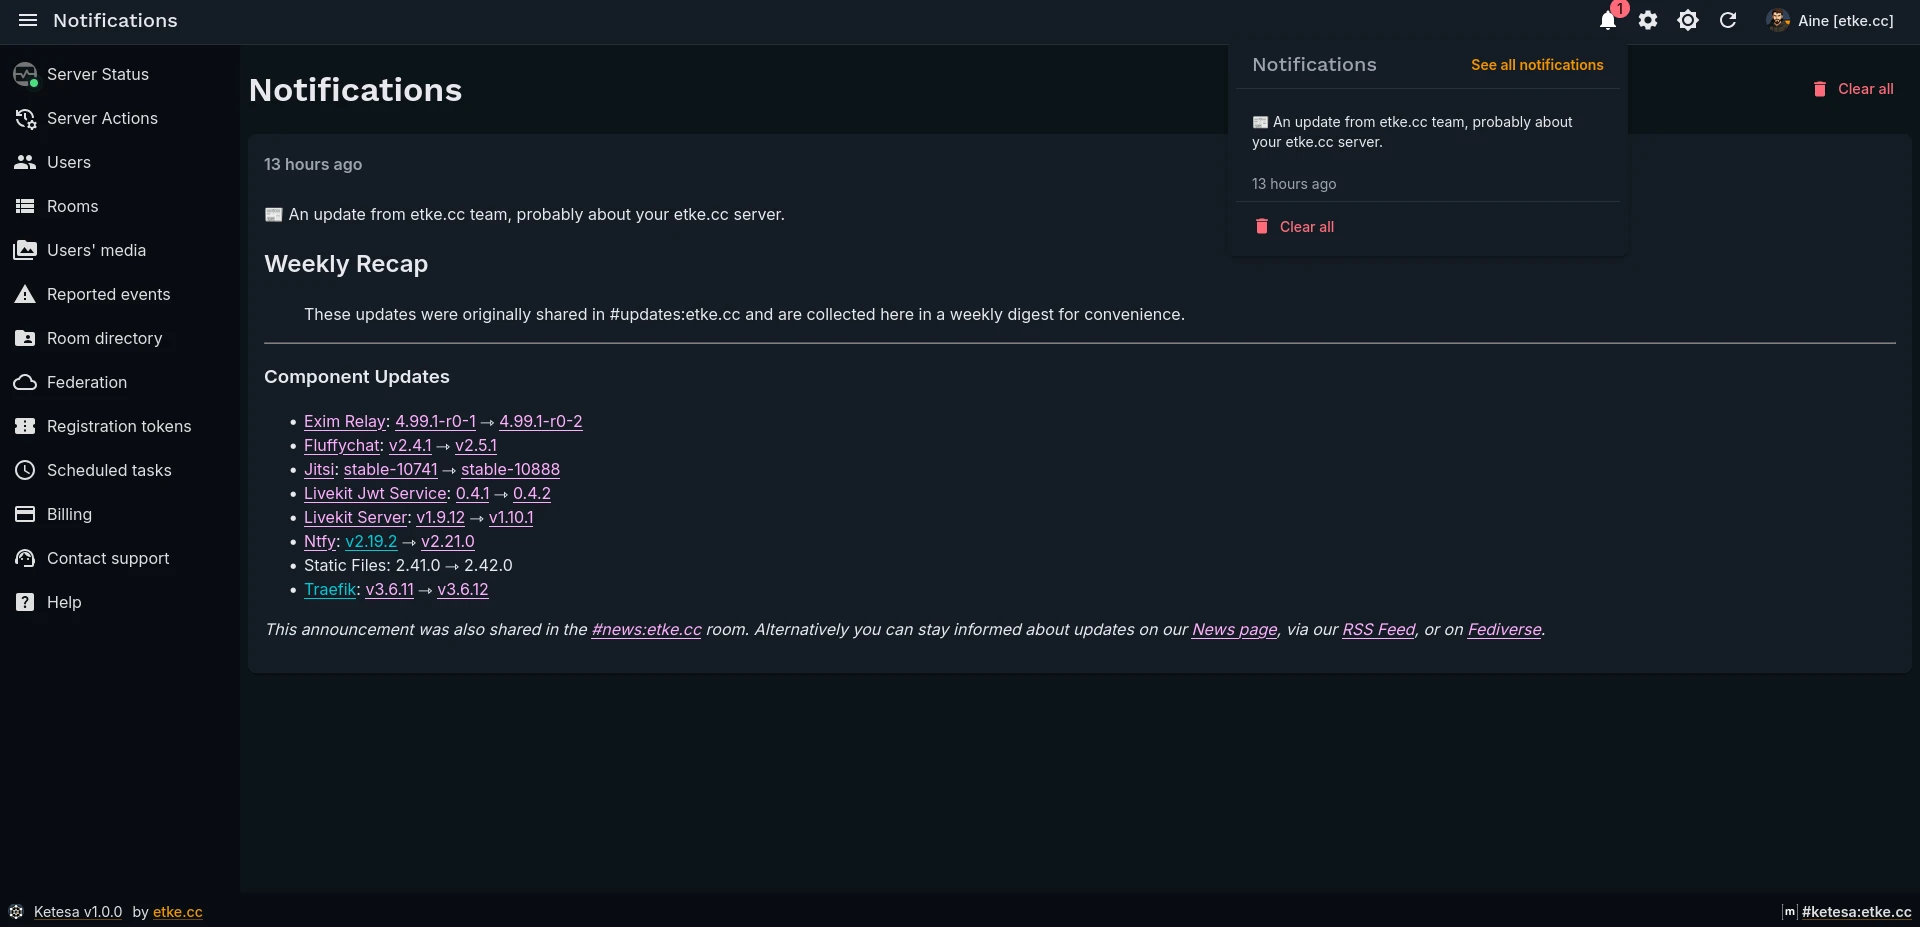Select Users in the sidebar

tap(120, 162)
